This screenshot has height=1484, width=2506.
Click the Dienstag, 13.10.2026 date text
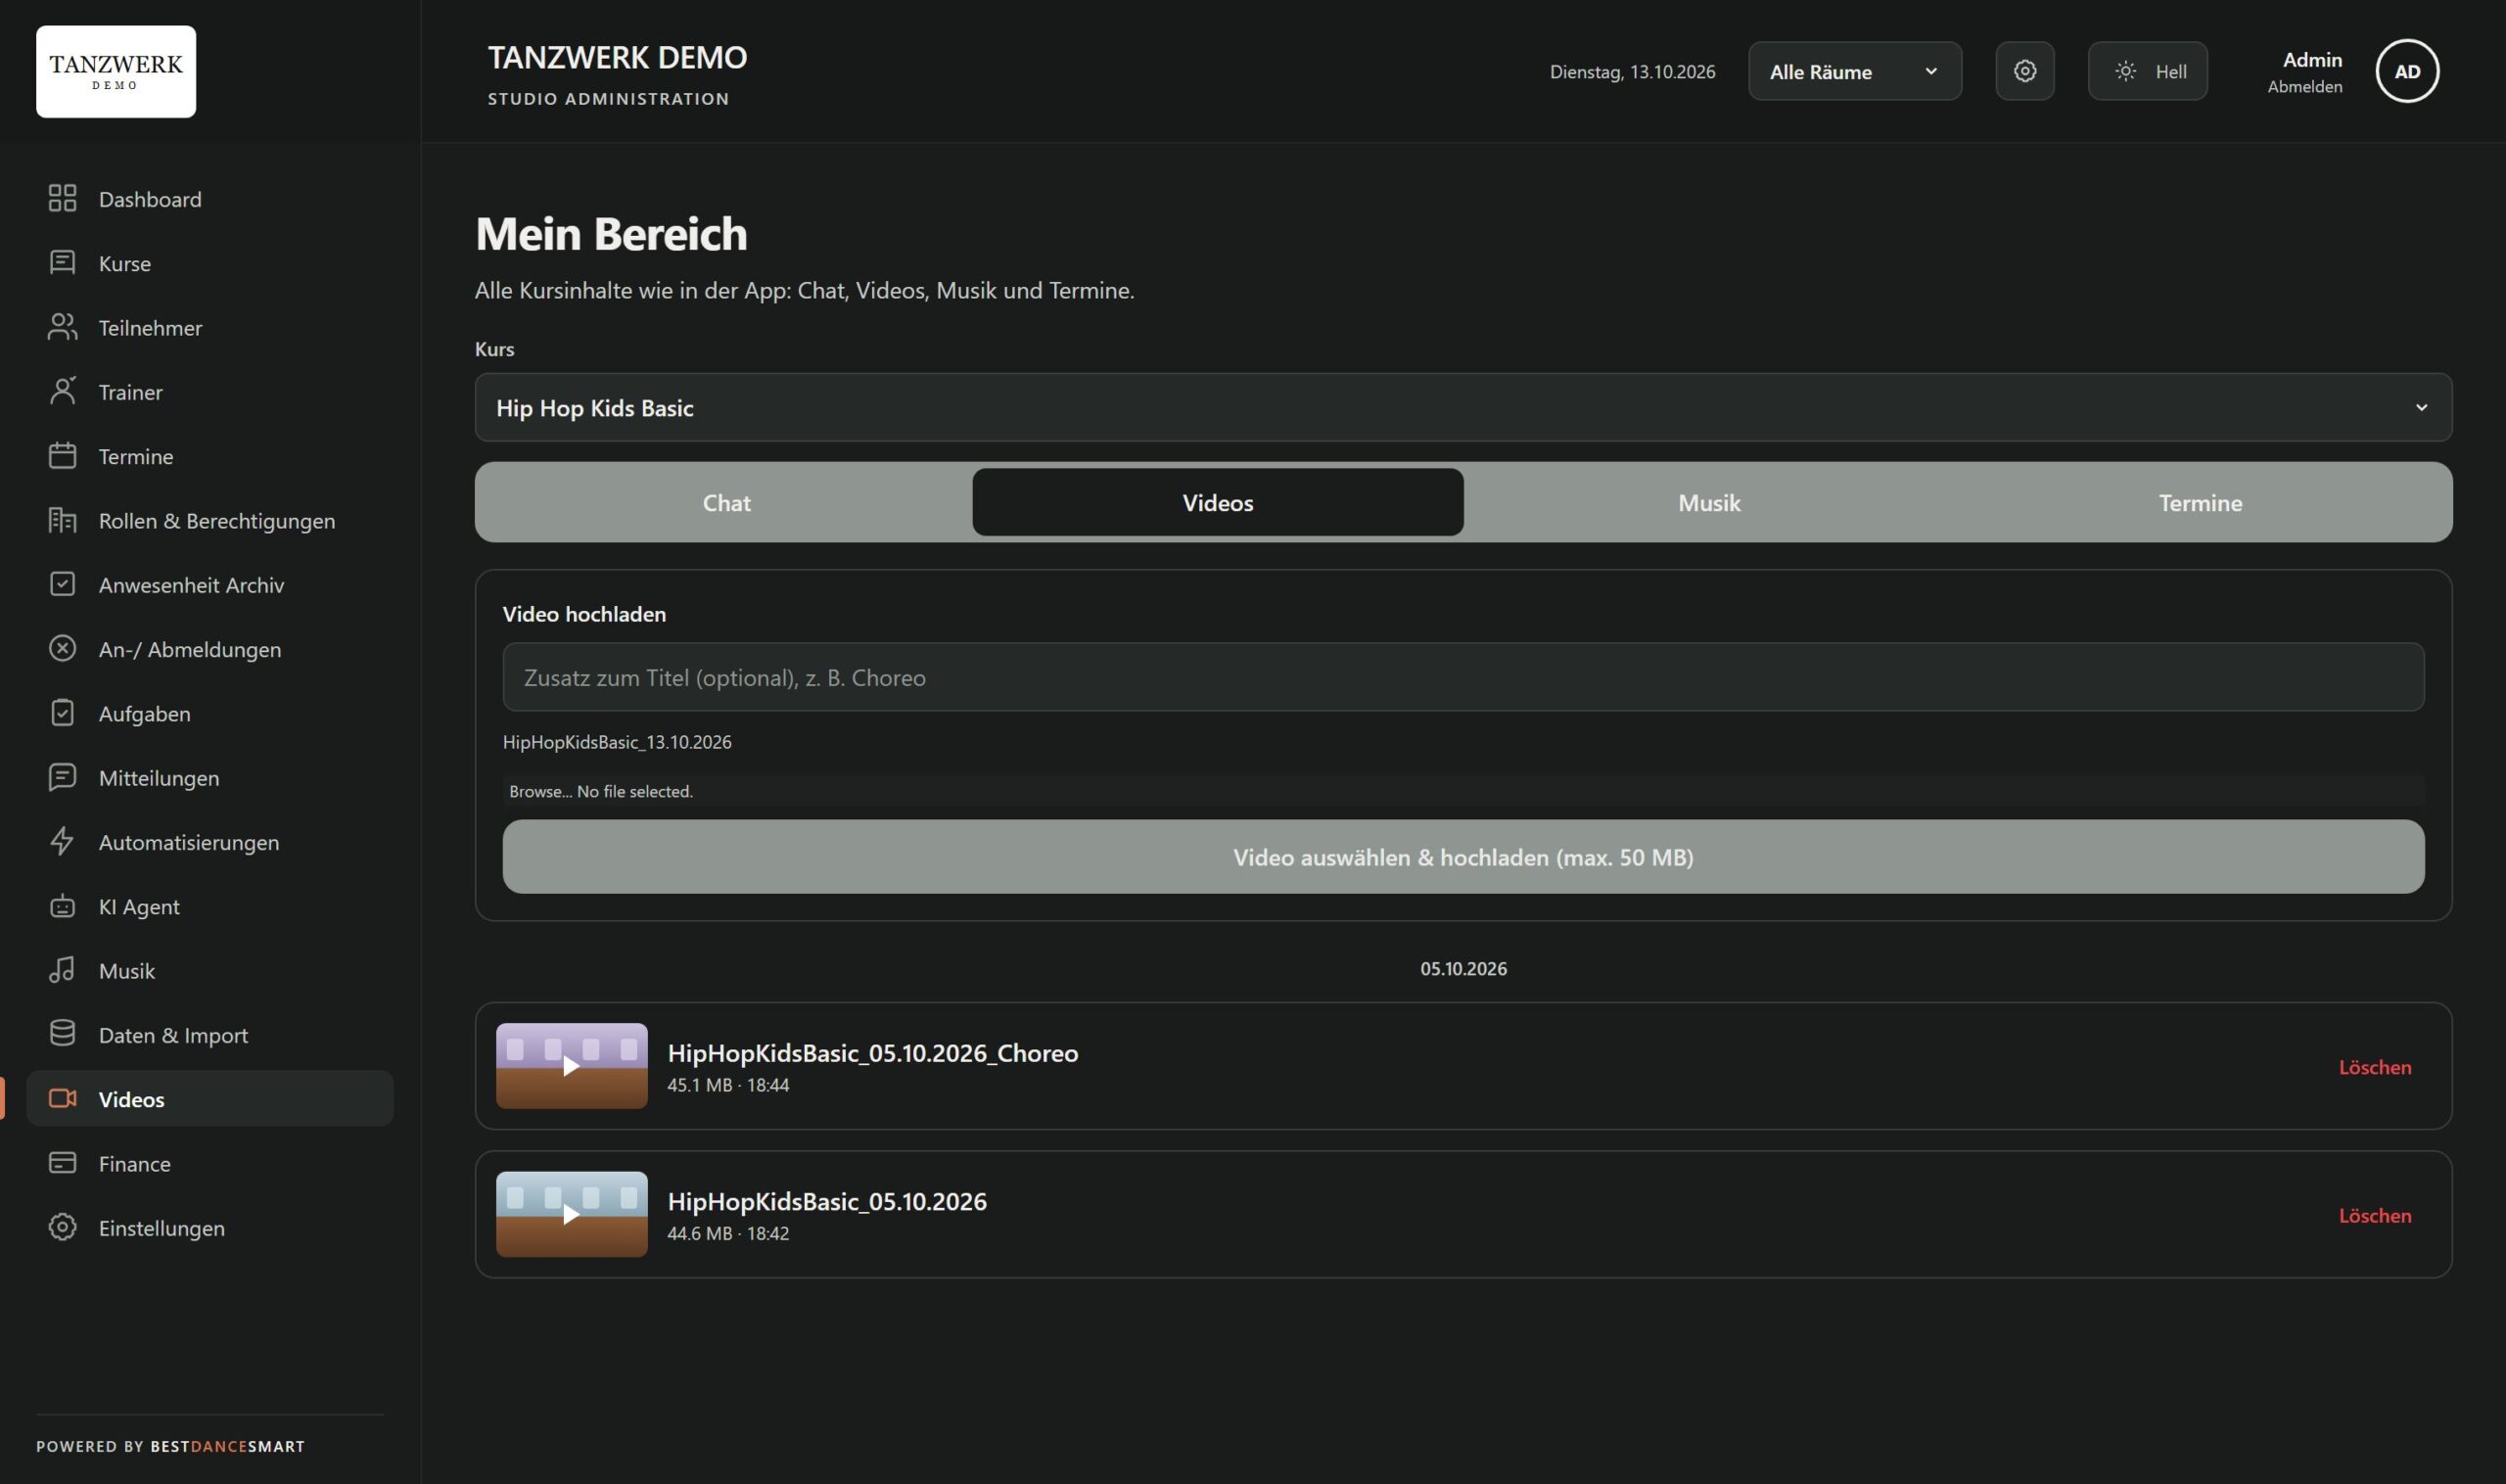click(1632, 71)
